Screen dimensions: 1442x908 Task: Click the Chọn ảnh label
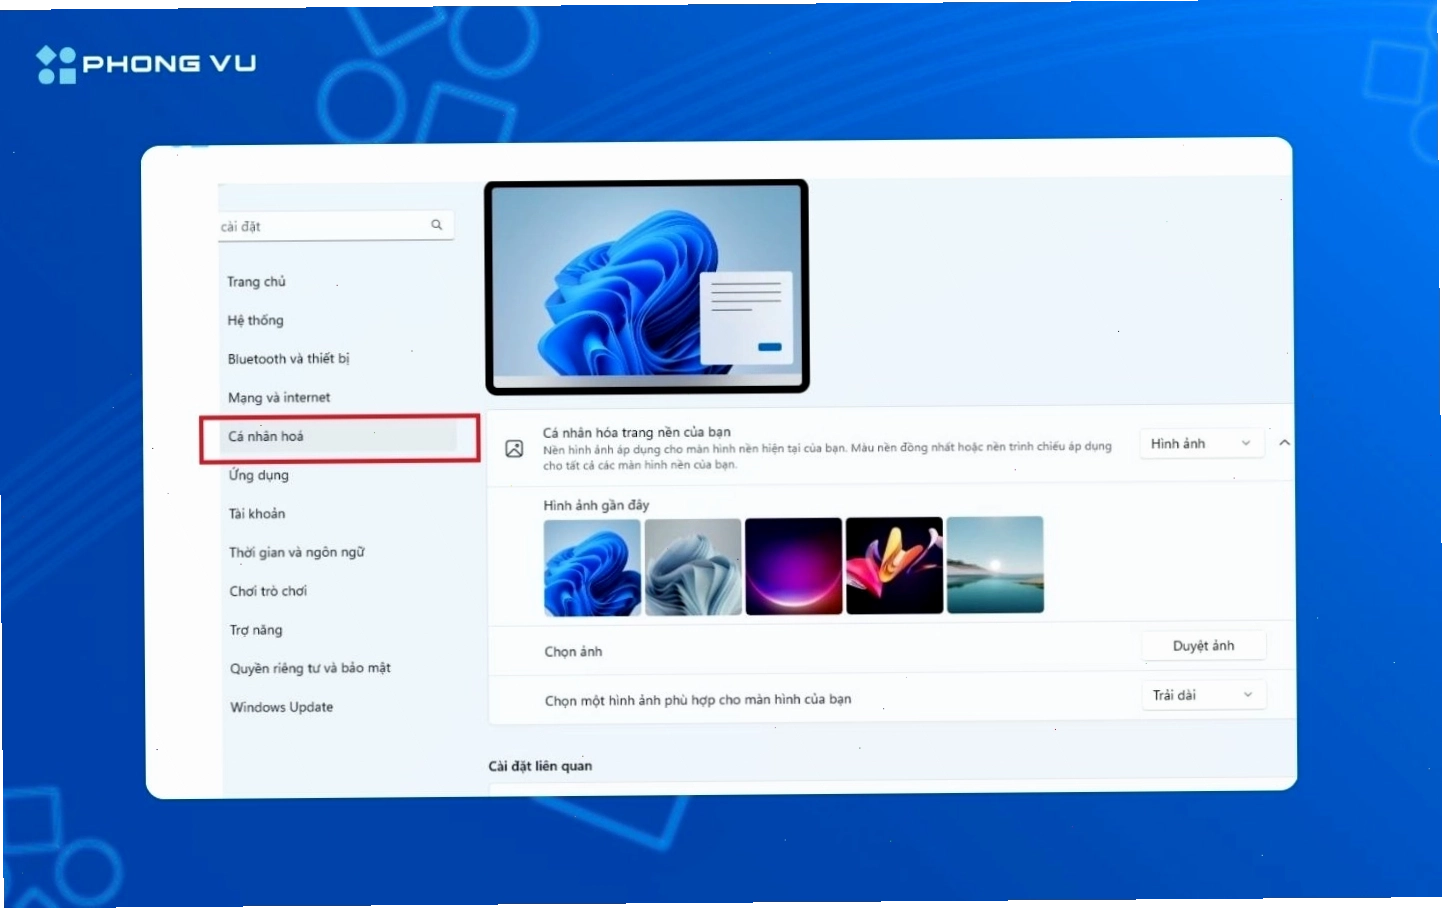click(573, 652)
